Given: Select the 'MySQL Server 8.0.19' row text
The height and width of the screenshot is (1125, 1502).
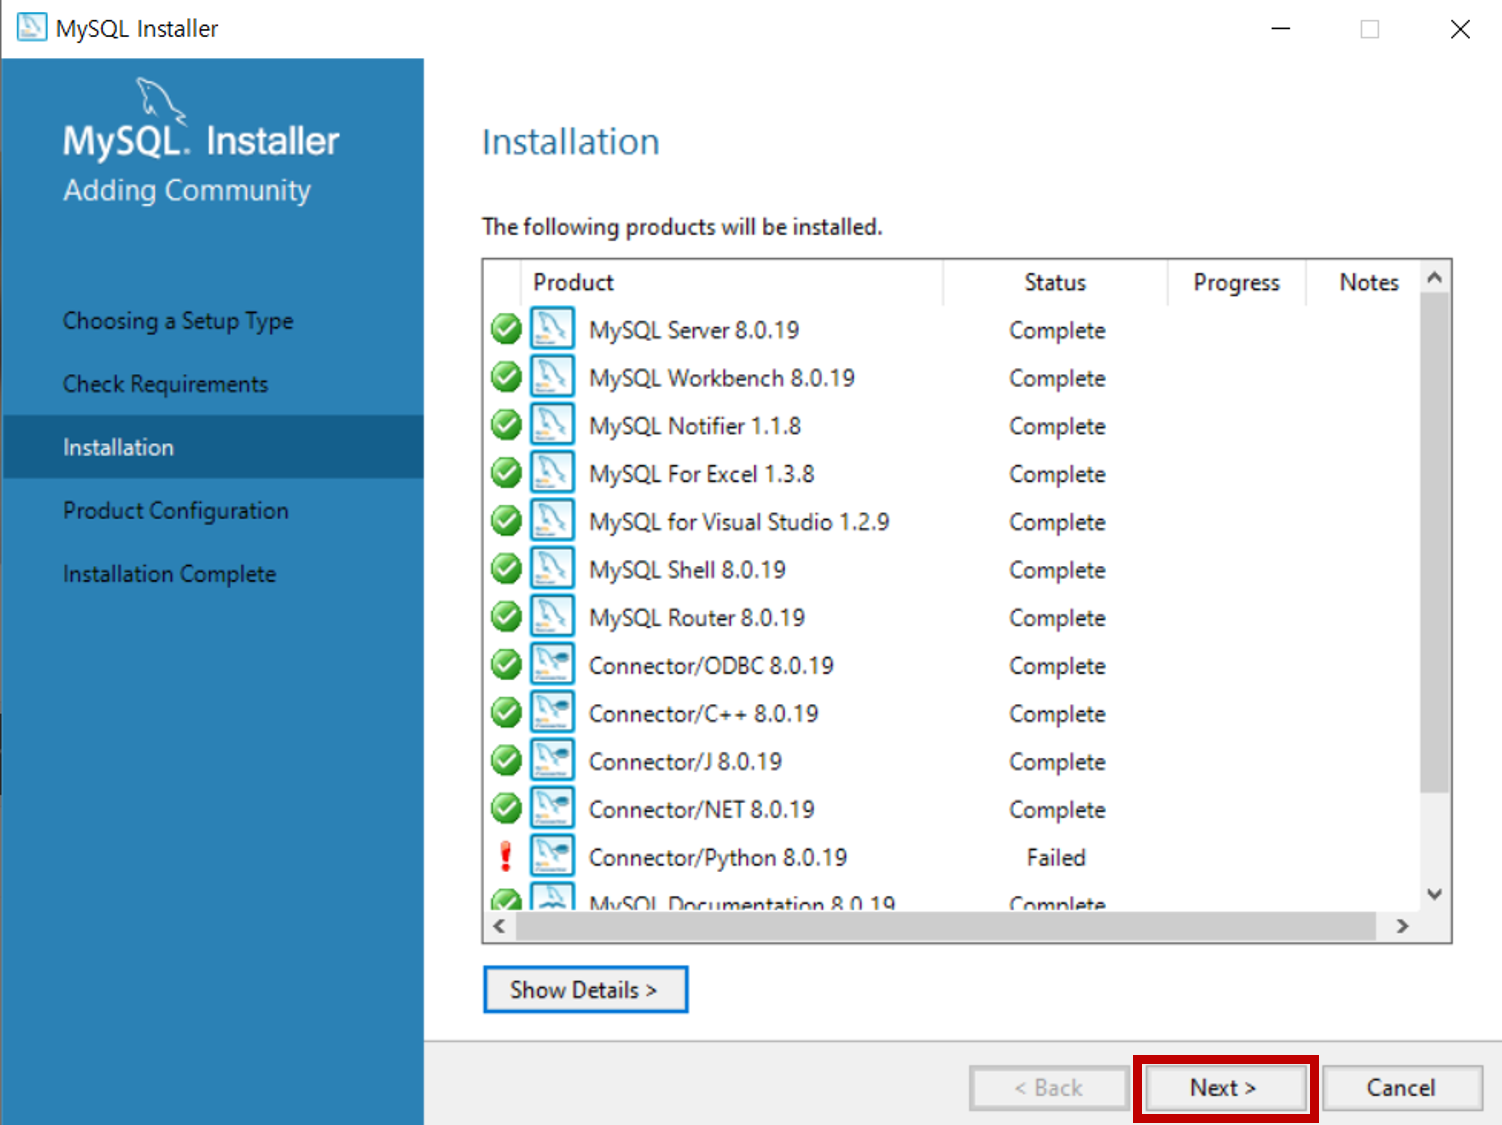Looking at the screenshot, I should [x=694, y=330].
